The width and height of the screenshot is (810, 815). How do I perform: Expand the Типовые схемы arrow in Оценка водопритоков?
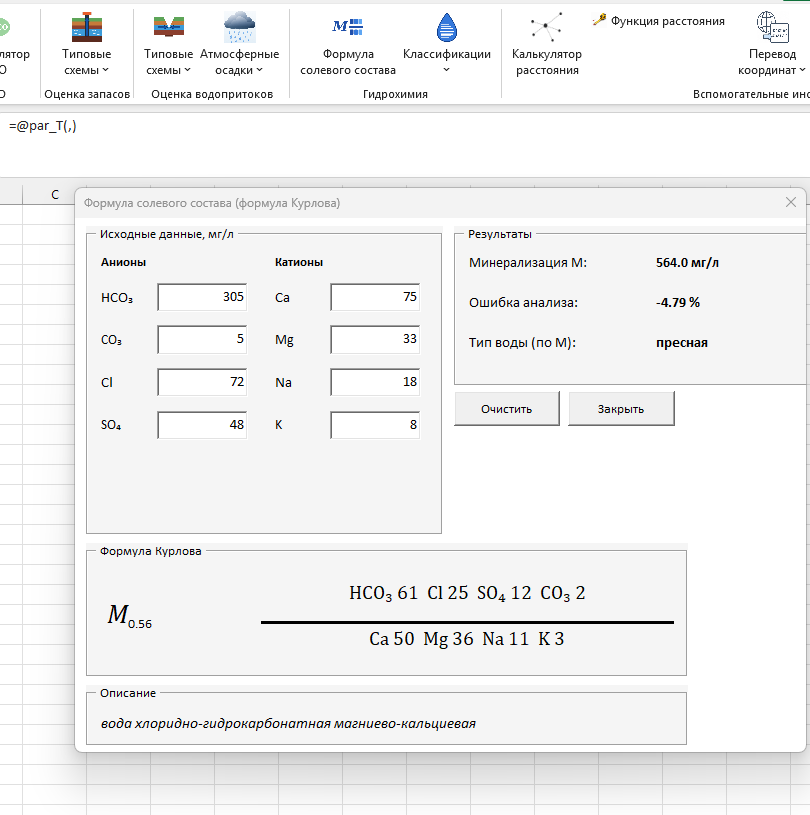pos(188,70)
